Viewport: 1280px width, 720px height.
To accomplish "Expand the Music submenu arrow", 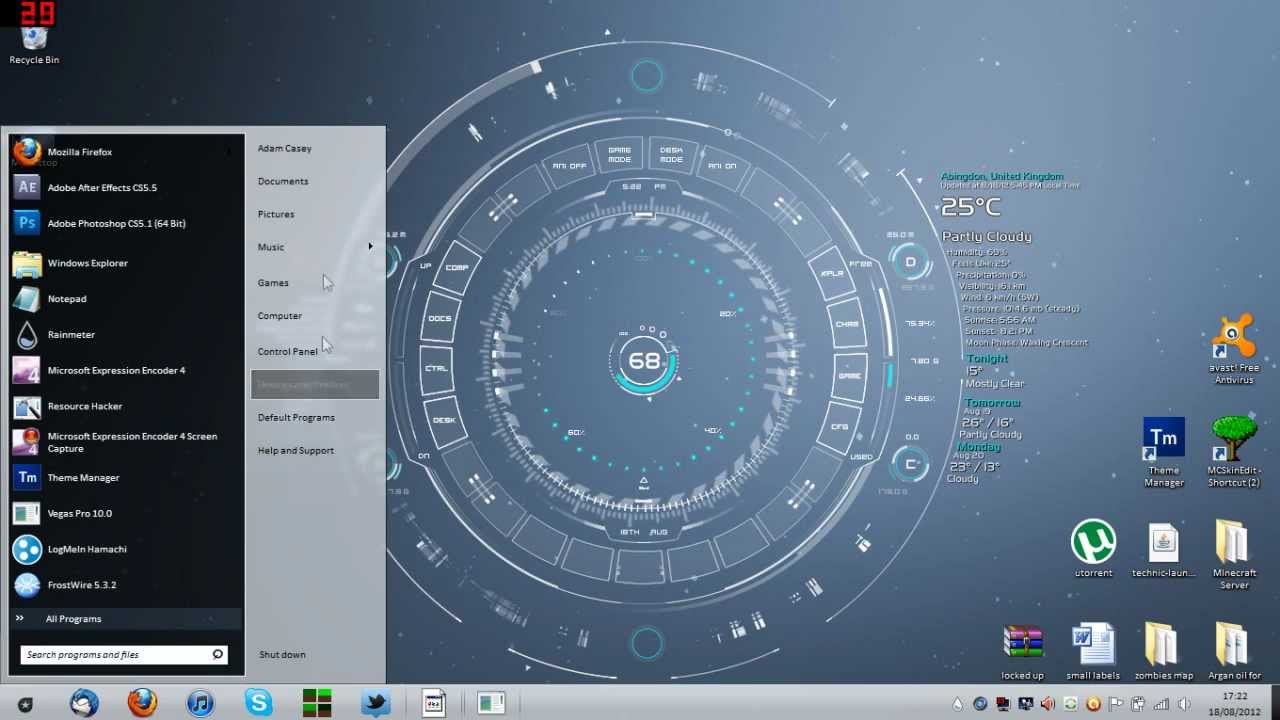I will pos(370,247).
